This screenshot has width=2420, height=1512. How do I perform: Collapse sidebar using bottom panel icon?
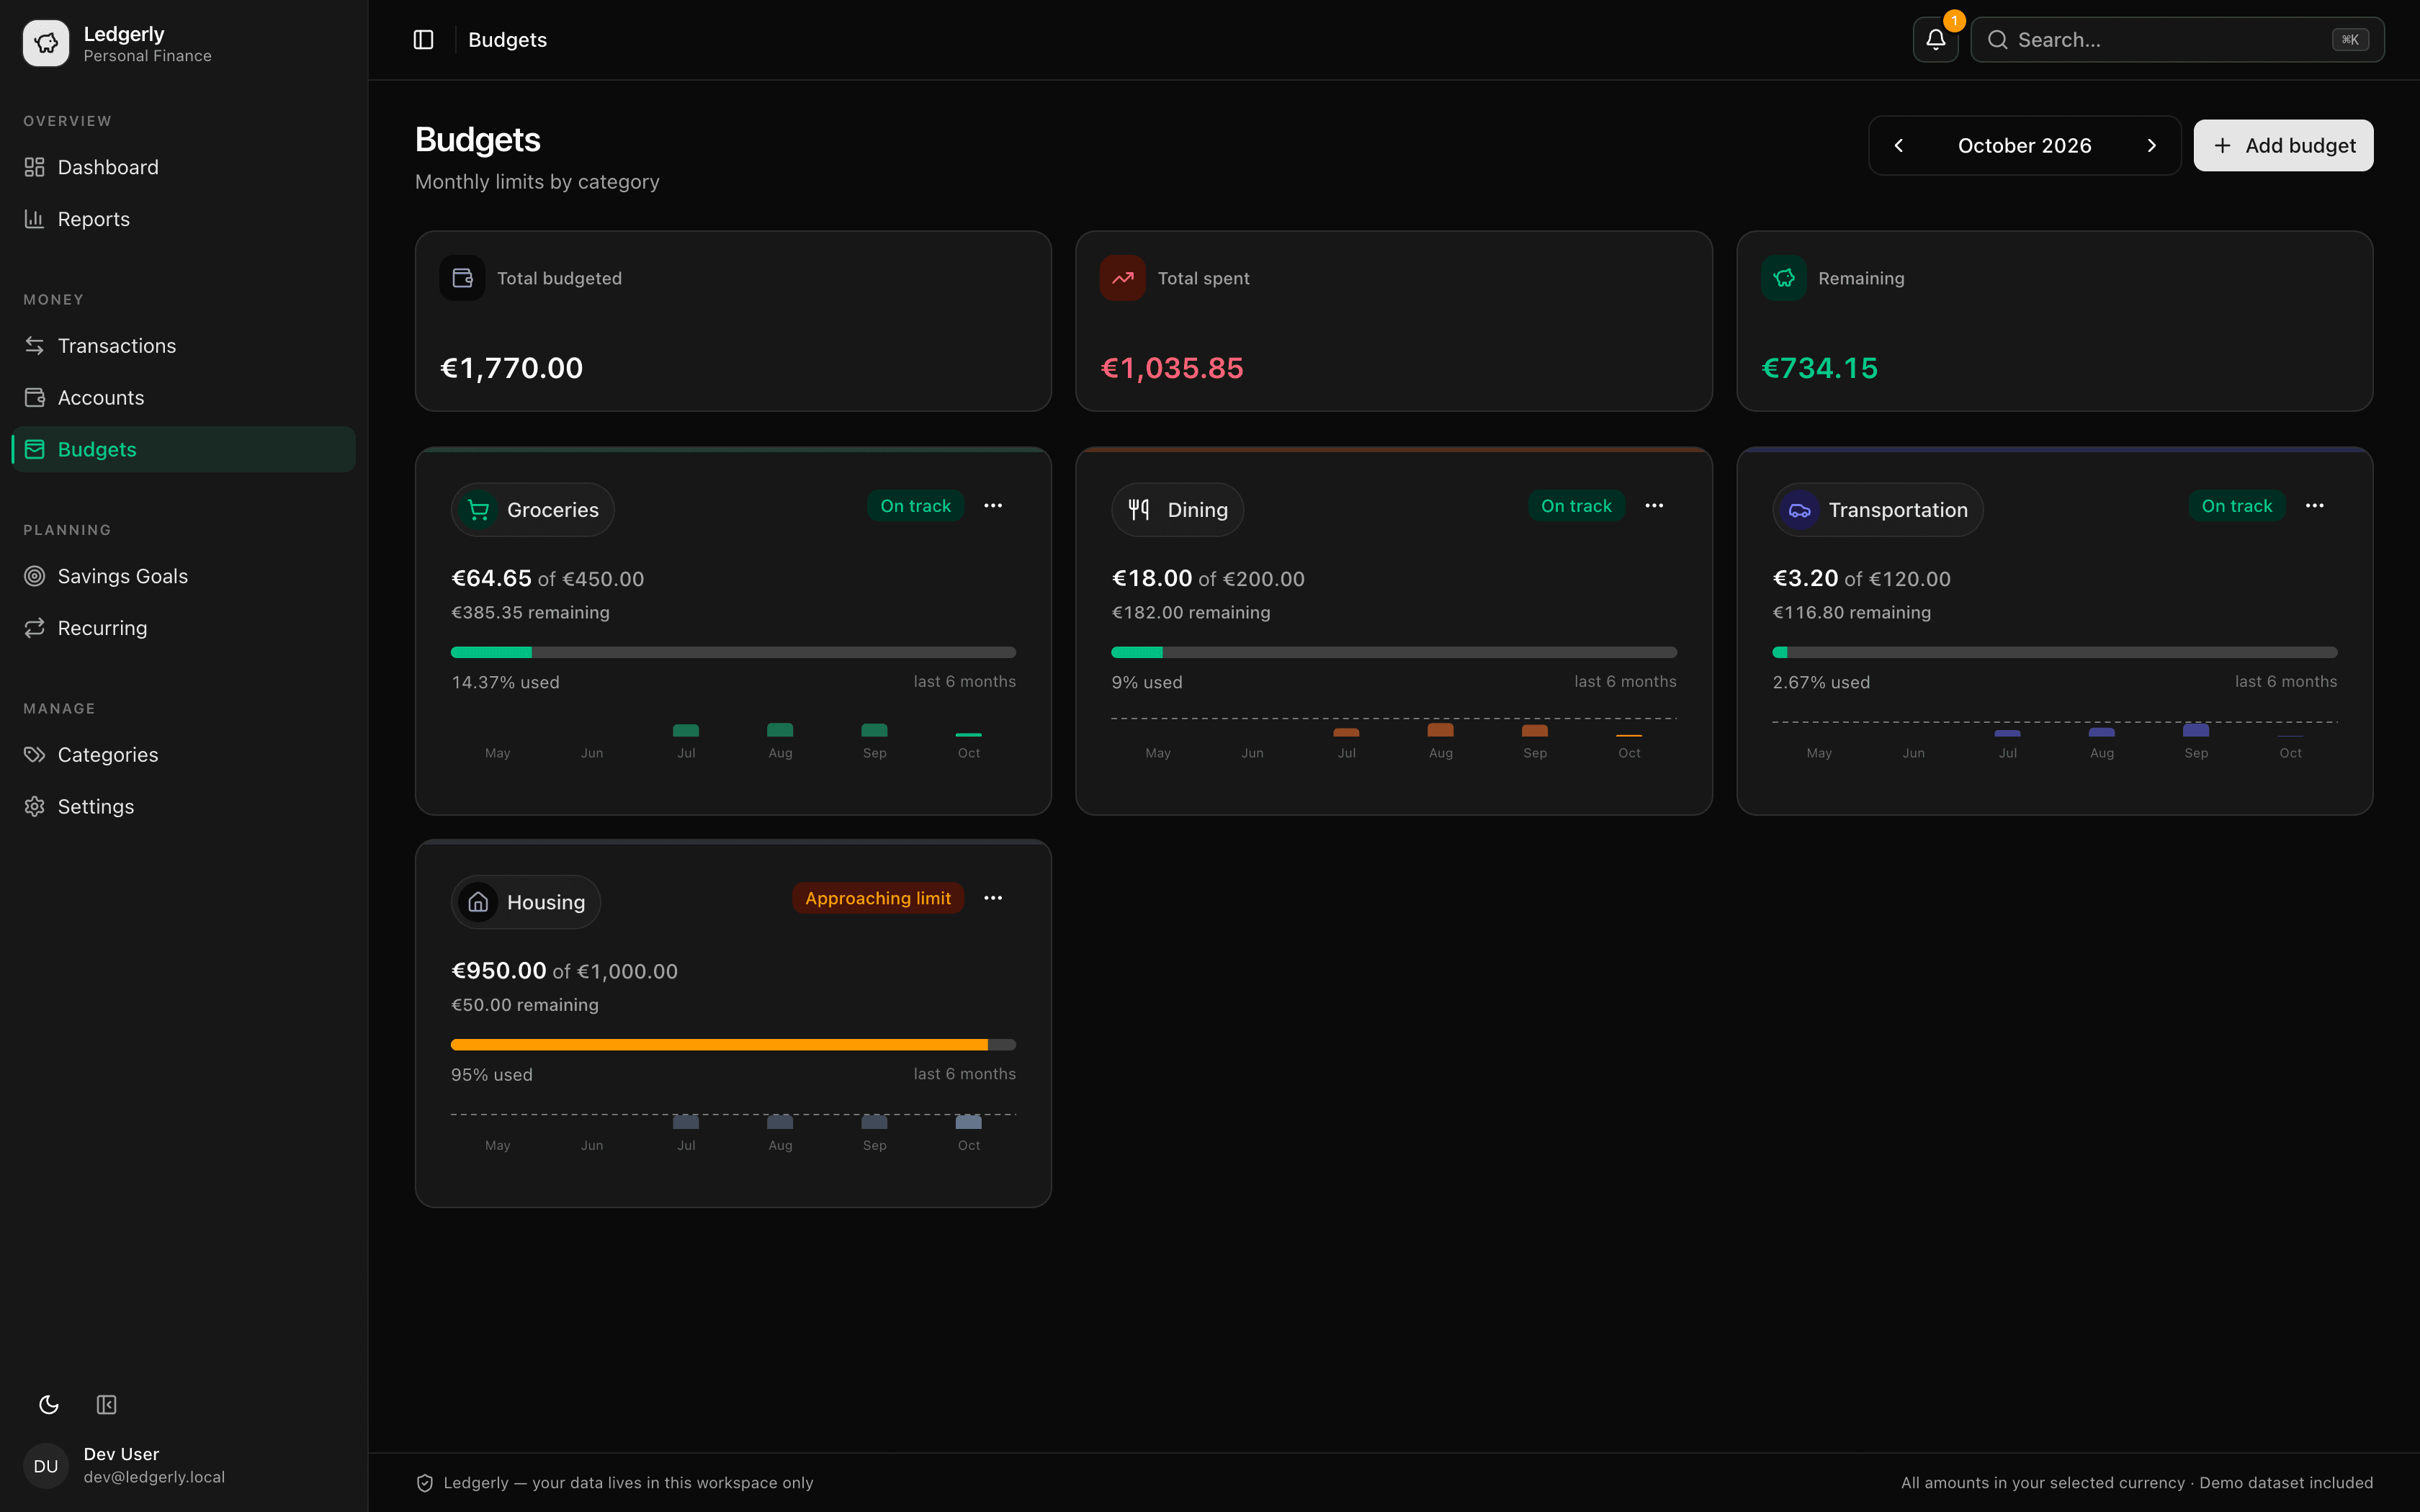106,1405
